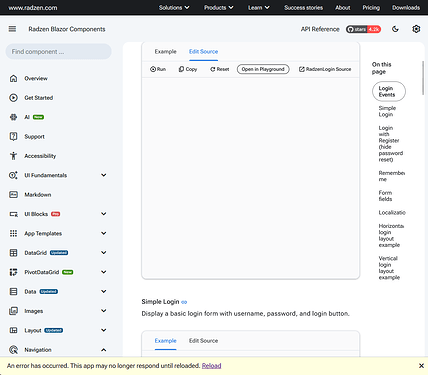This screenshot has width=428, height=375.
Task: Jump to Login with Register section
Action: 391,144
